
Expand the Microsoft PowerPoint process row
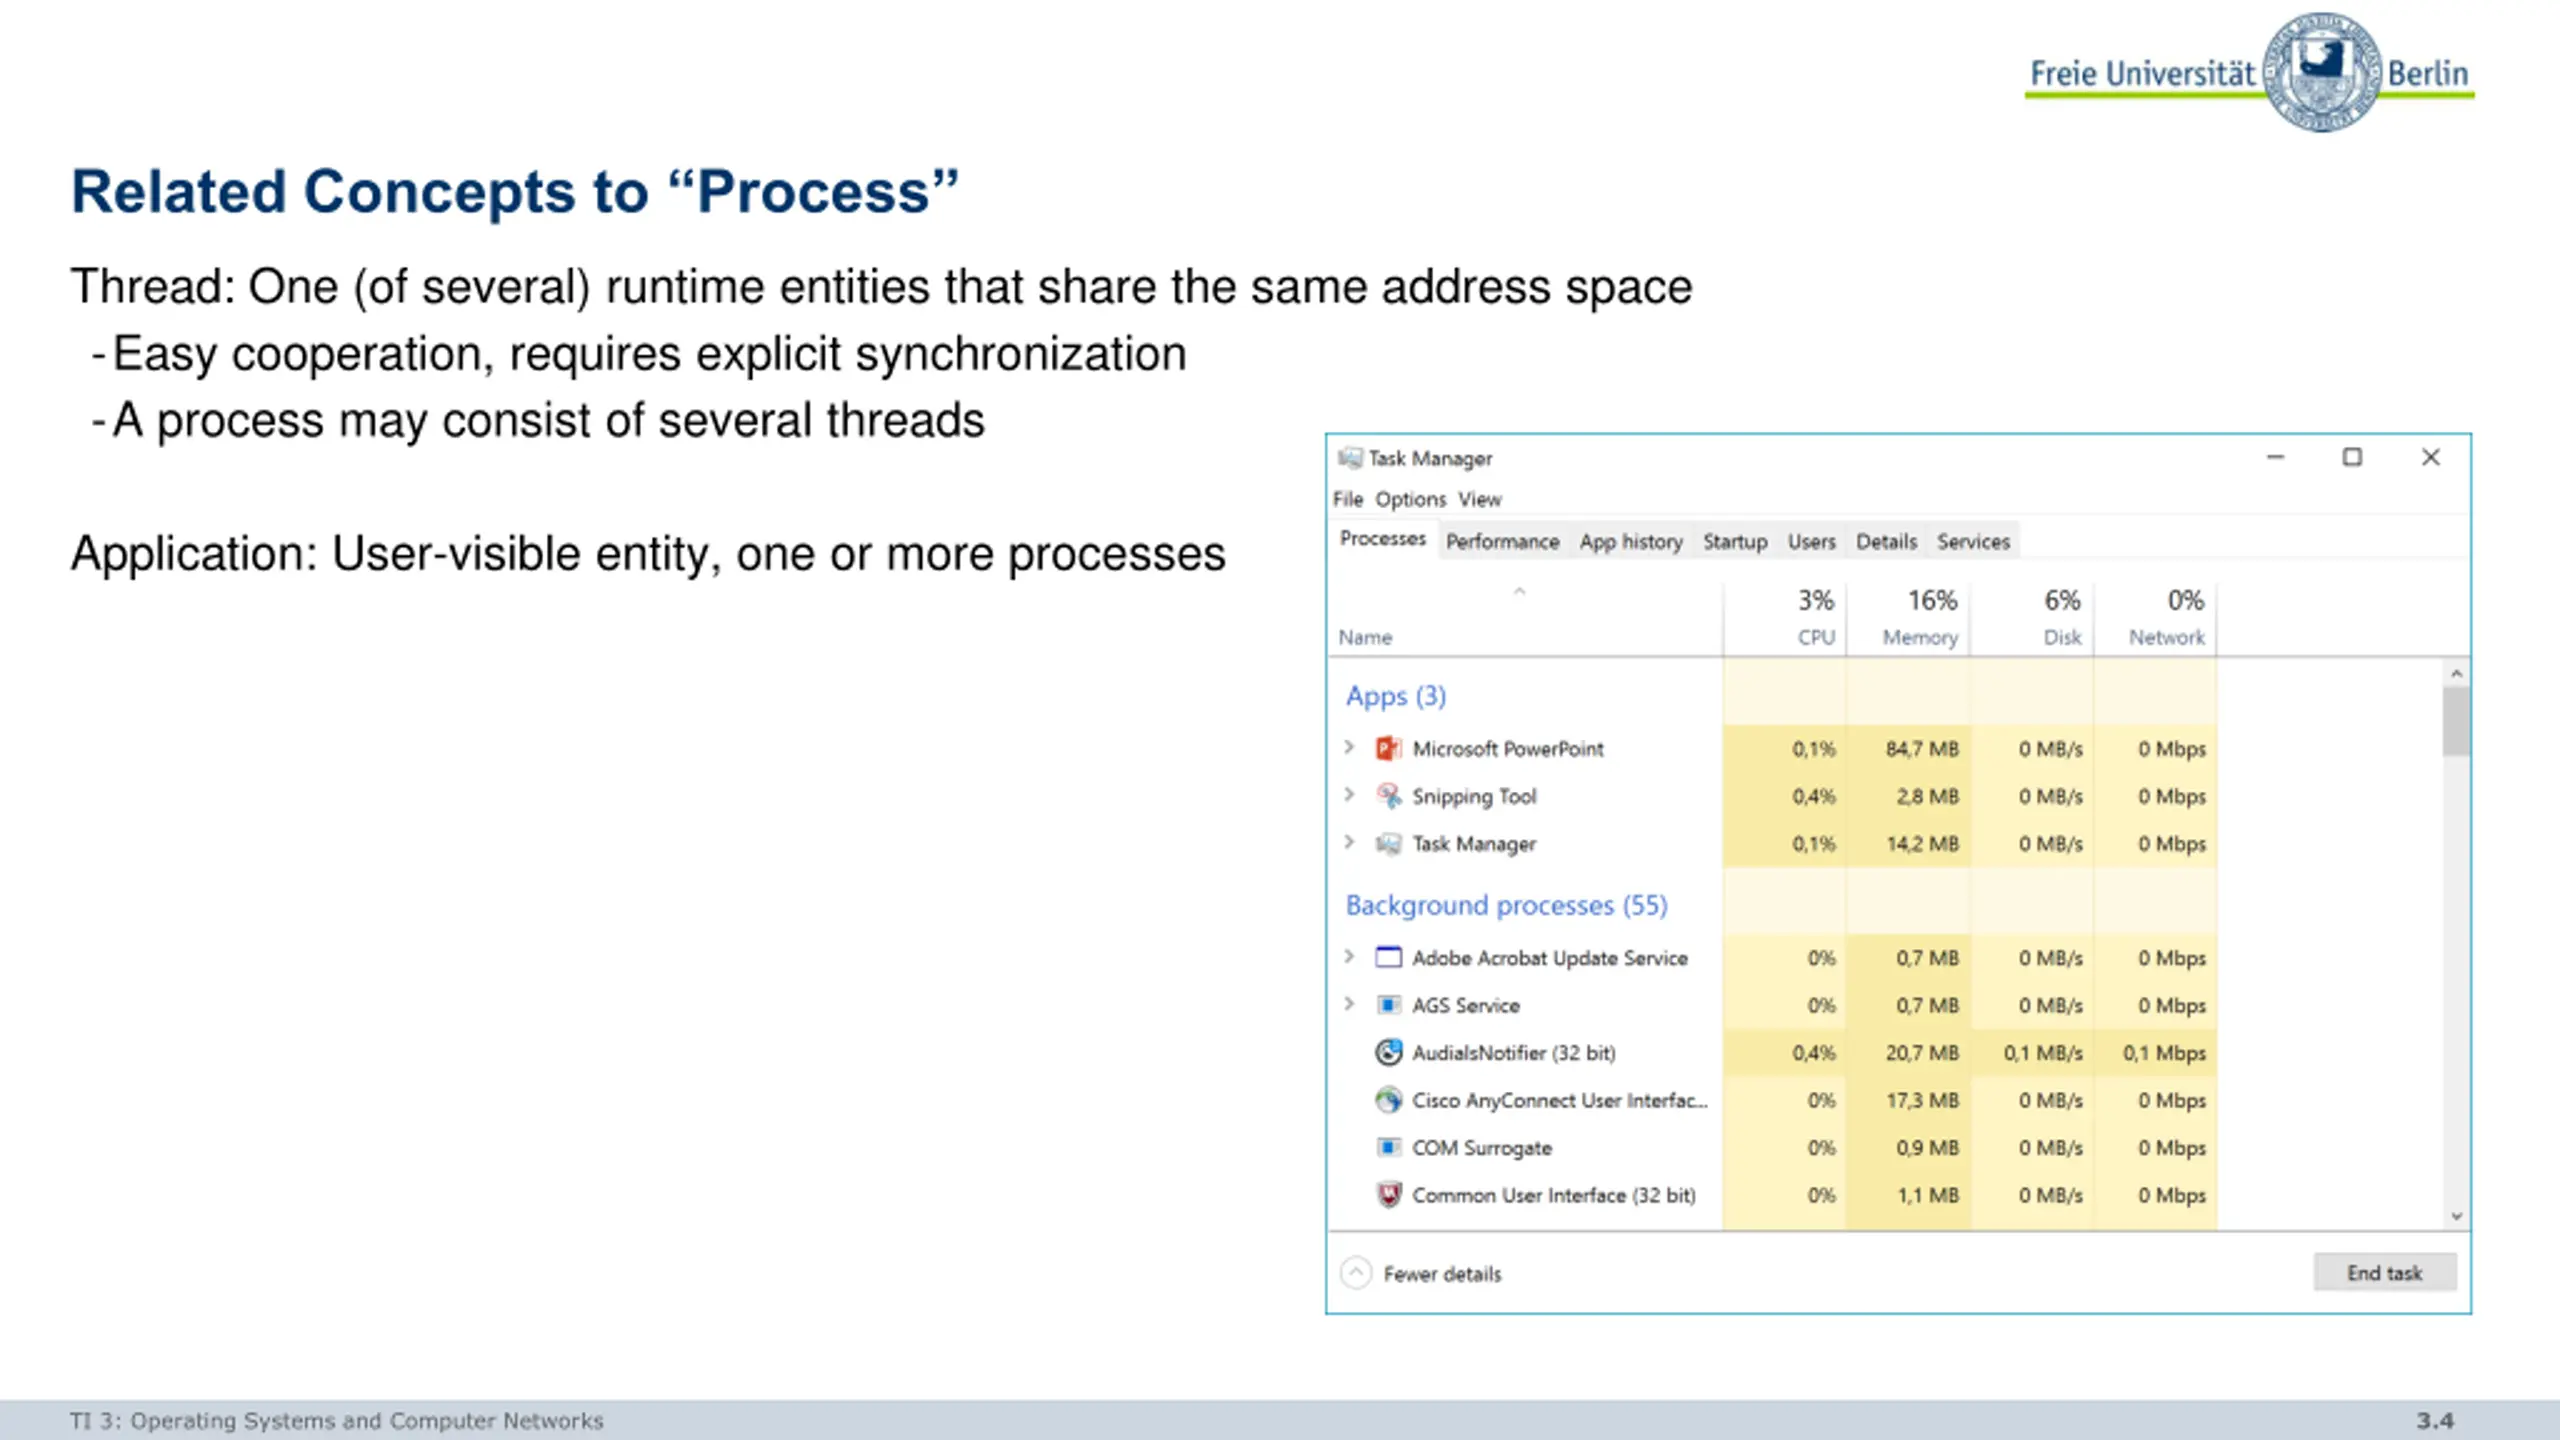(1349, 747)
